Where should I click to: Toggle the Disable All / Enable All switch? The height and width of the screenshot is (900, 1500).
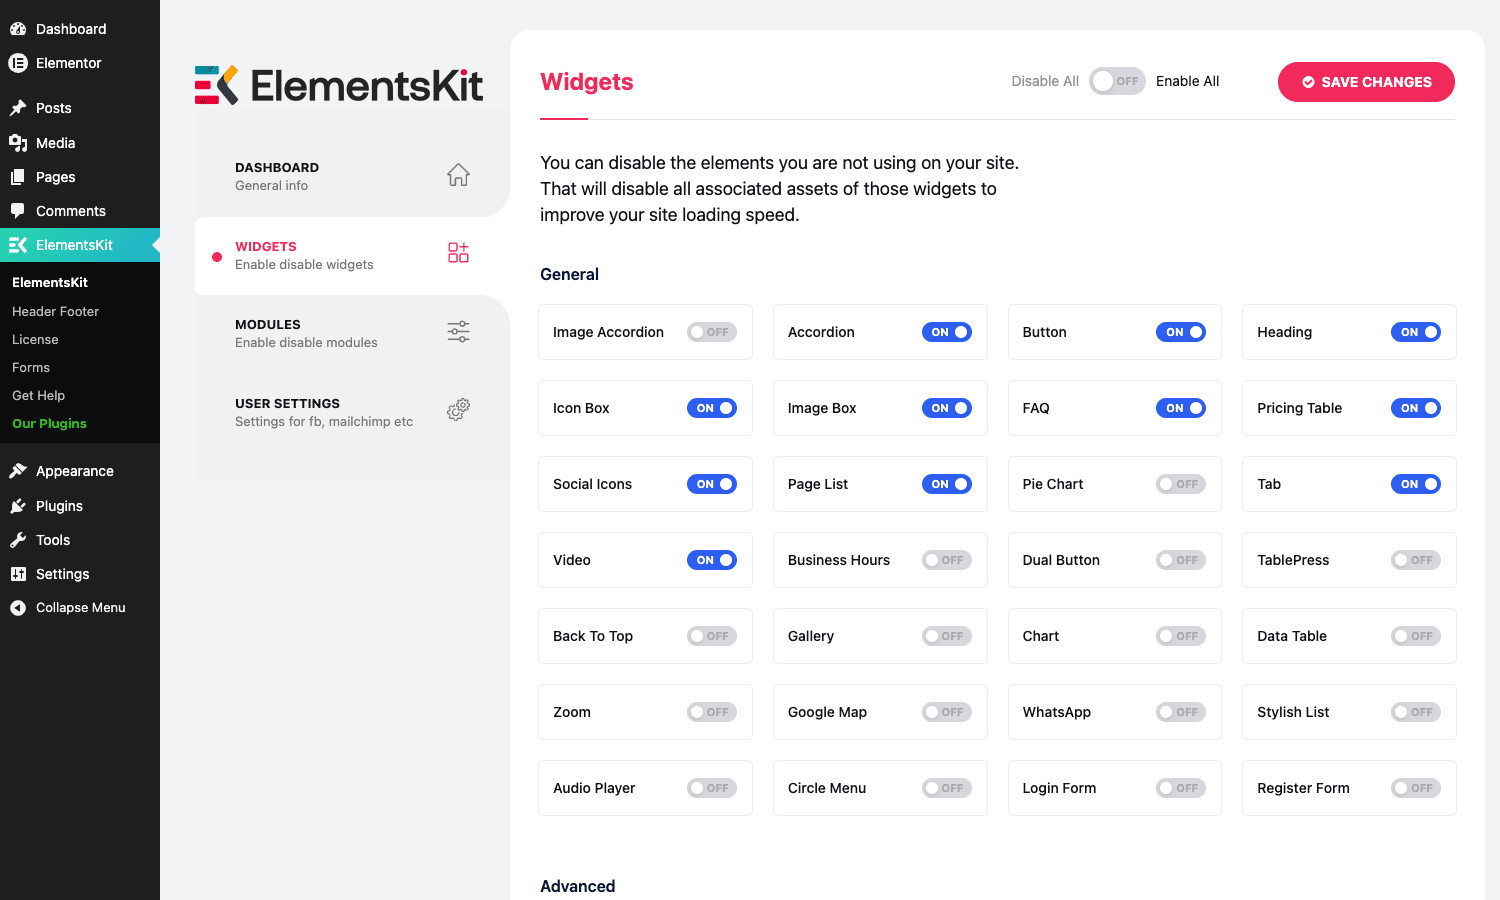[1117, 81]
